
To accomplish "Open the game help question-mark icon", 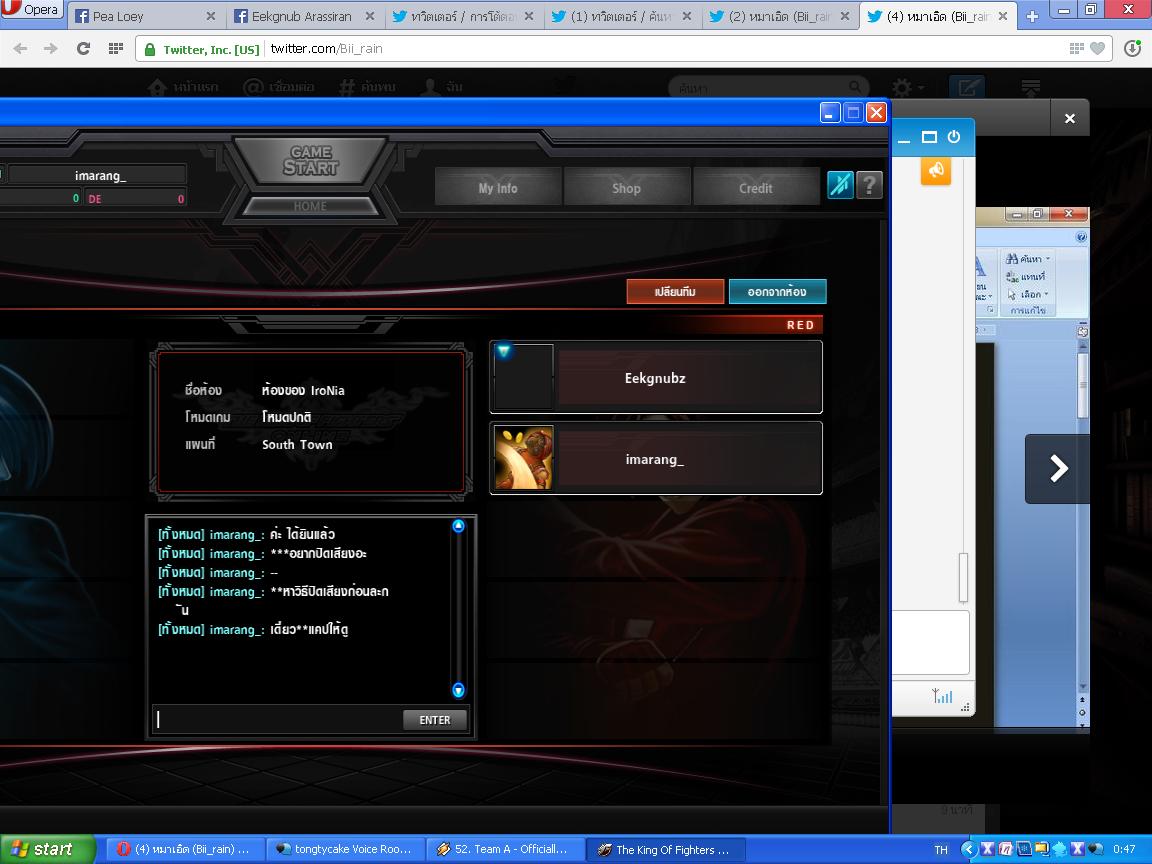I will pyautogui.click(x=869, y=185).
